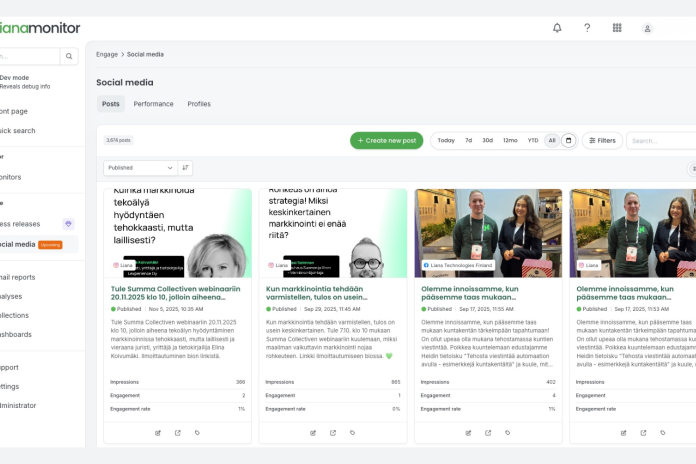Switch to the Profiles tab

(x=199, y=104)
